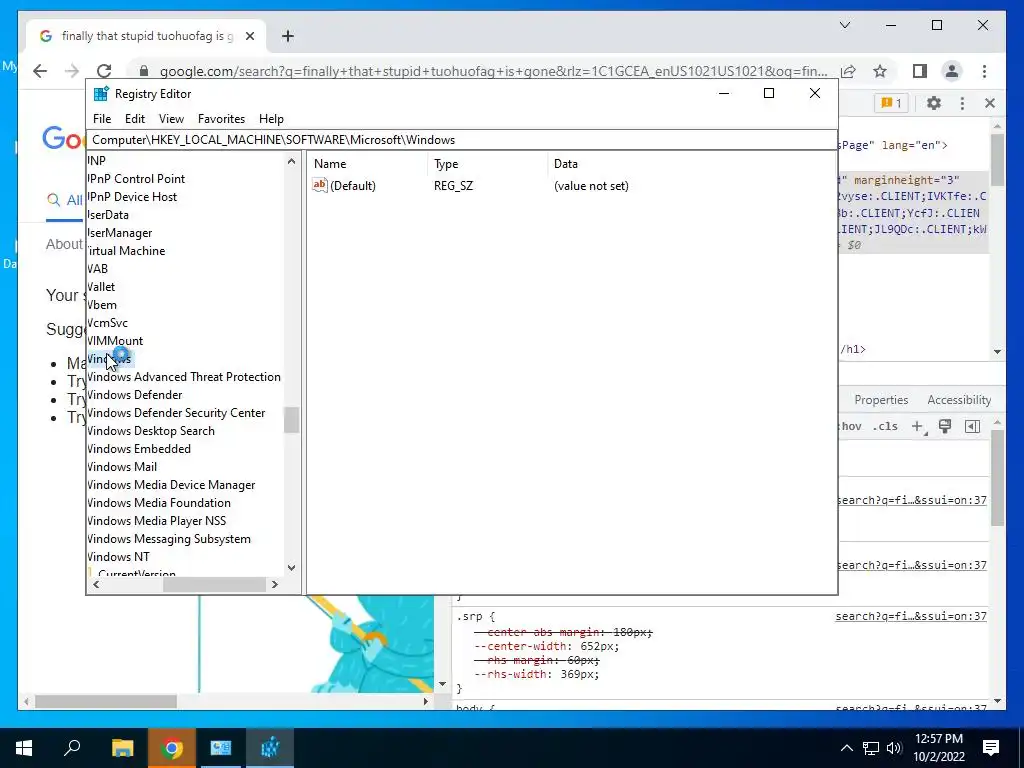This screenshot has width=1024, height=768.
Task: Click tree pane scroll right arrow
Action: point(275,584)
